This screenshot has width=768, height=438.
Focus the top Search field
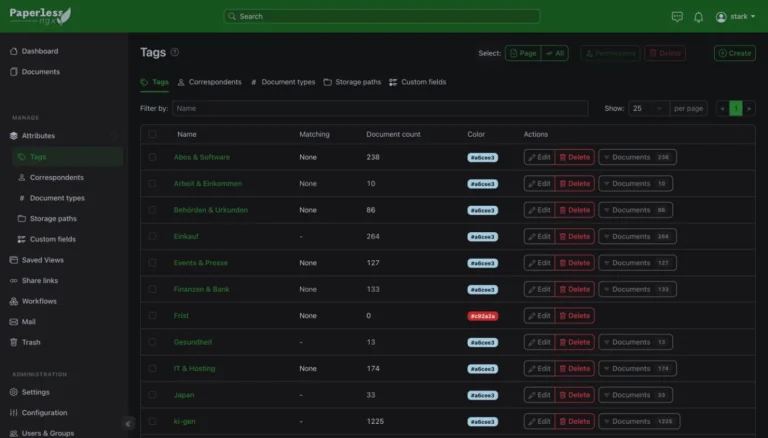382,16
